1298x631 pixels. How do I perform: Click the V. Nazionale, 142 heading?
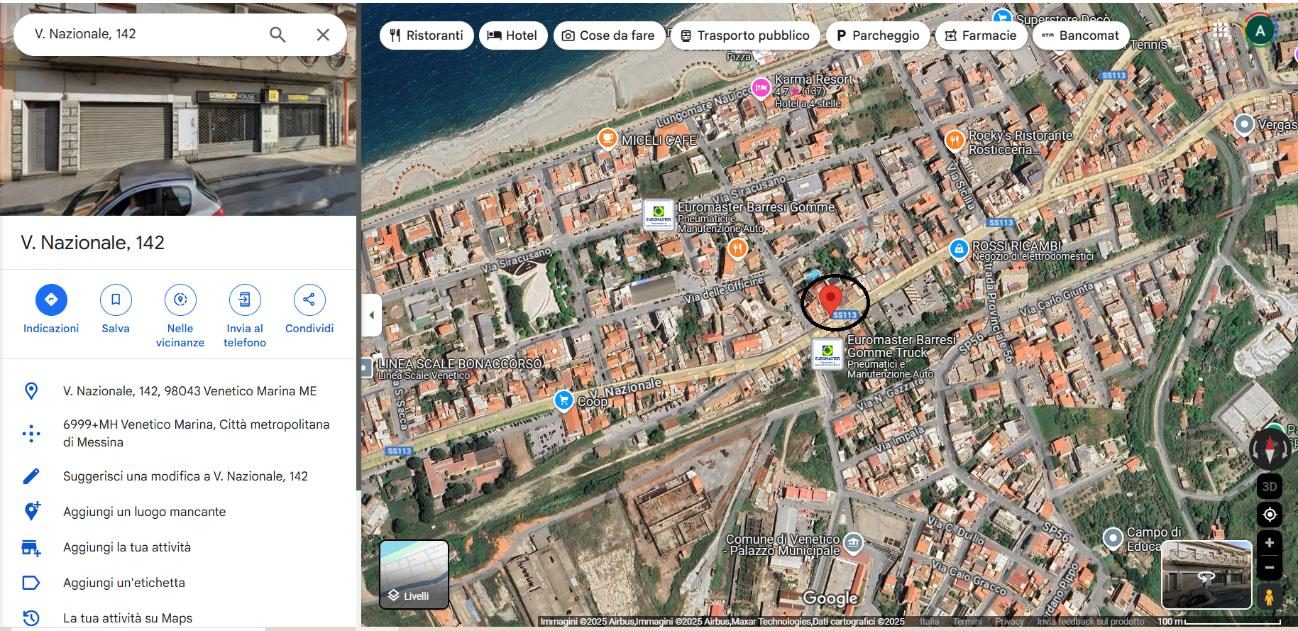[93, 243]
